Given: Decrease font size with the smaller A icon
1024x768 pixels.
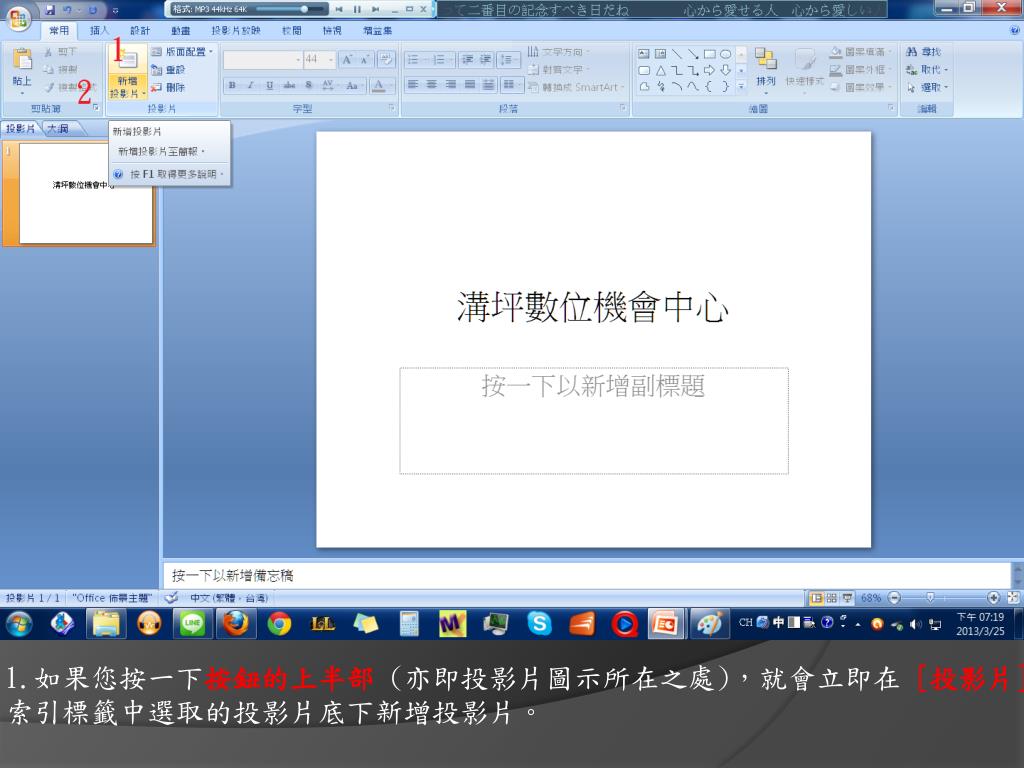Looking at the screenshot, I should [x=364, y=59].
